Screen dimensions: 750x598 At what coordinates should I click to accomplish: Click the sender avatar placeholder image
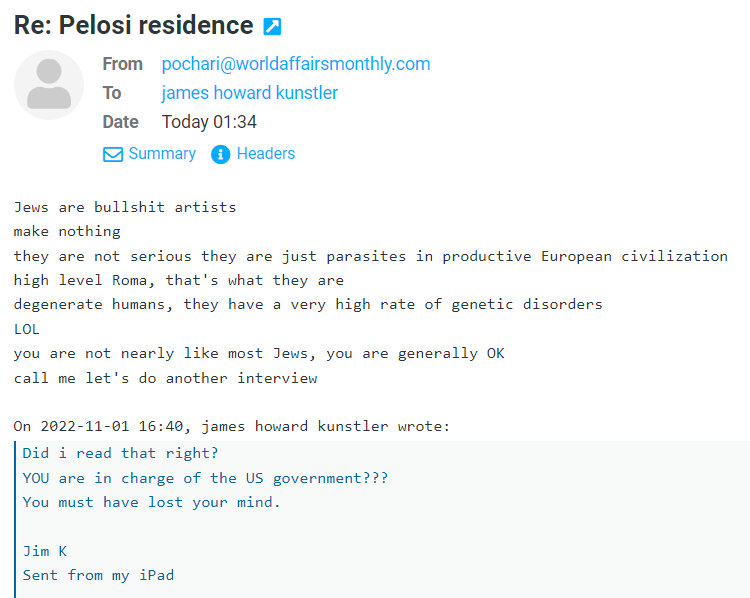point(49,85)
